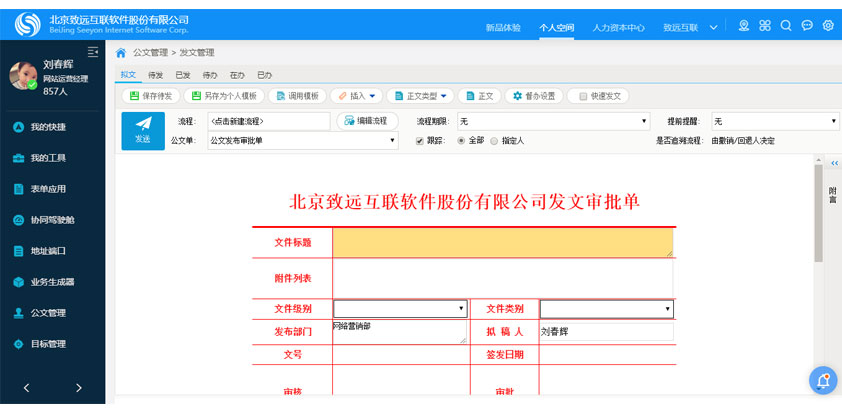Open the 公文单 dropdown
Screen dimensions: 842x415
click(x=303, y=141)
